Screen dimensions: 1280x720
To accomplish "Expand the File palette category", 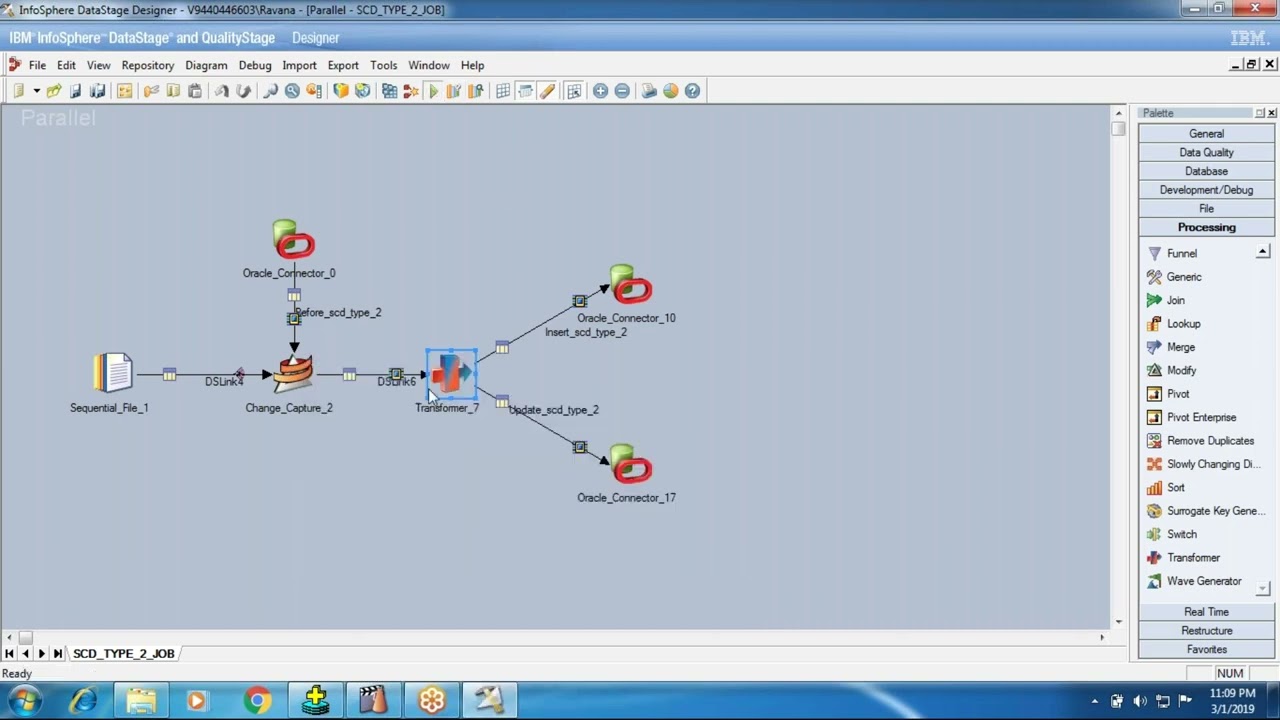I will pos(1206,209).
